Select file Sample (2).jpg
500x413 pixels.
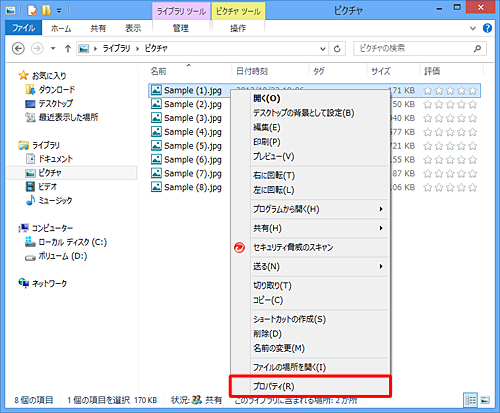pyautogui.click(x=186, y=104)
